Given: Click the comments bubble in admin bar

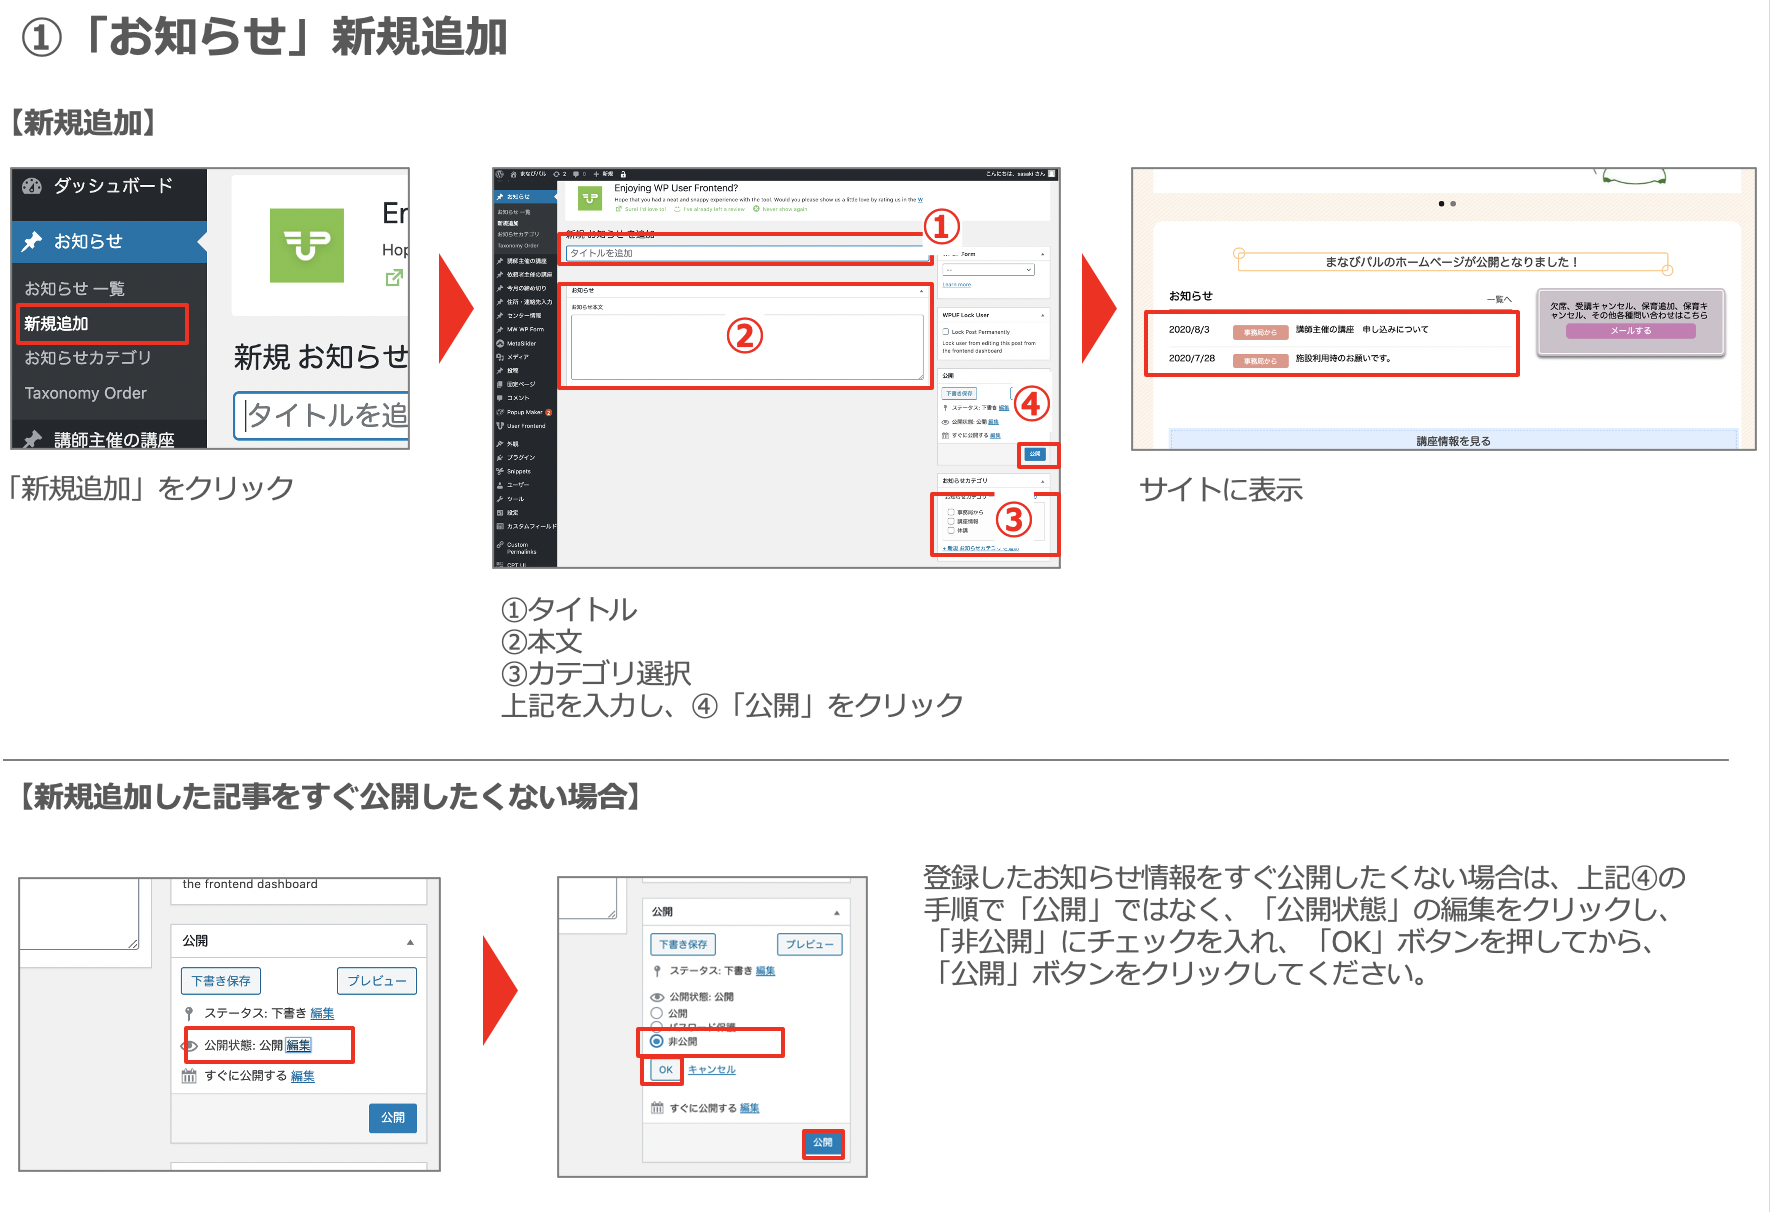Looking at the screenshot, I should pos(576,174).
